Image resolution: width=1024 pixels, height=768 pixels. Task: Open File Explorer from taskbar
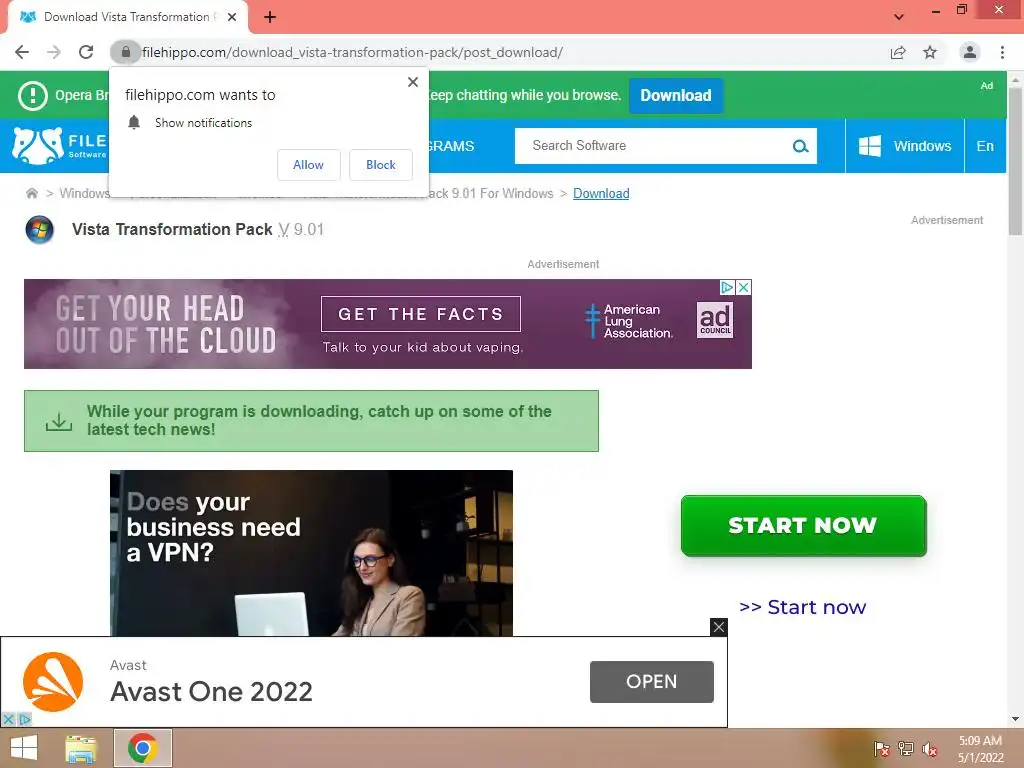coord(81,748)
